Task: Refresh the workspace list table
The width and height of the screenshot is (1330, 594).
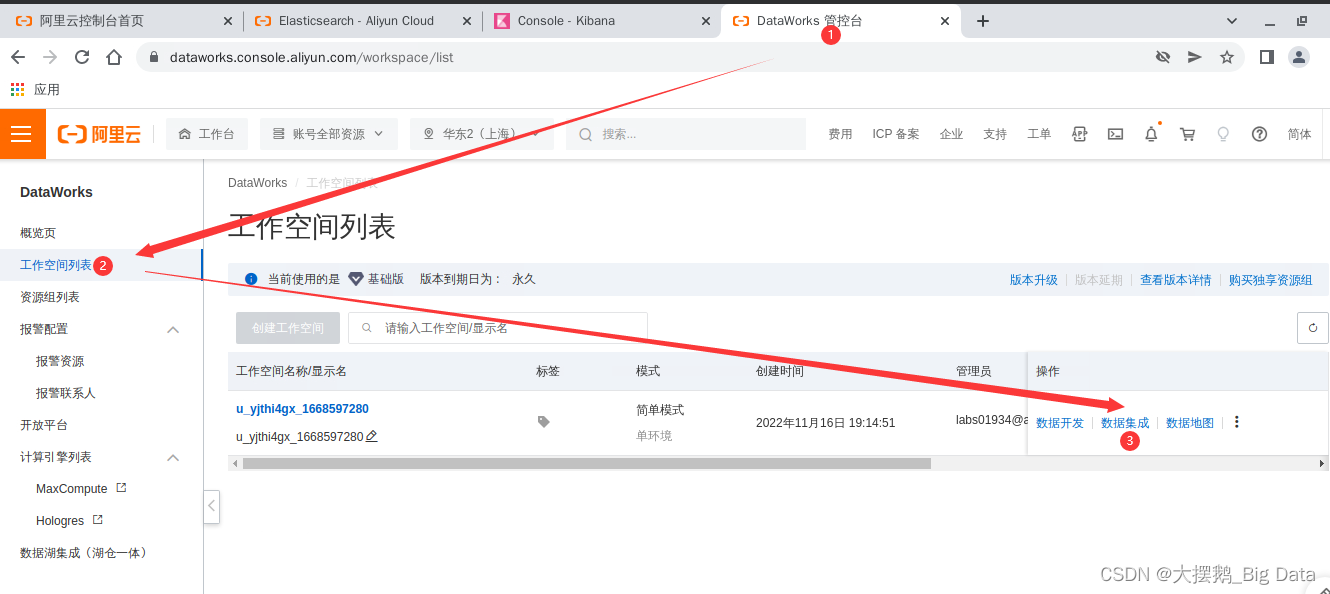Action: coord(1313,327)
